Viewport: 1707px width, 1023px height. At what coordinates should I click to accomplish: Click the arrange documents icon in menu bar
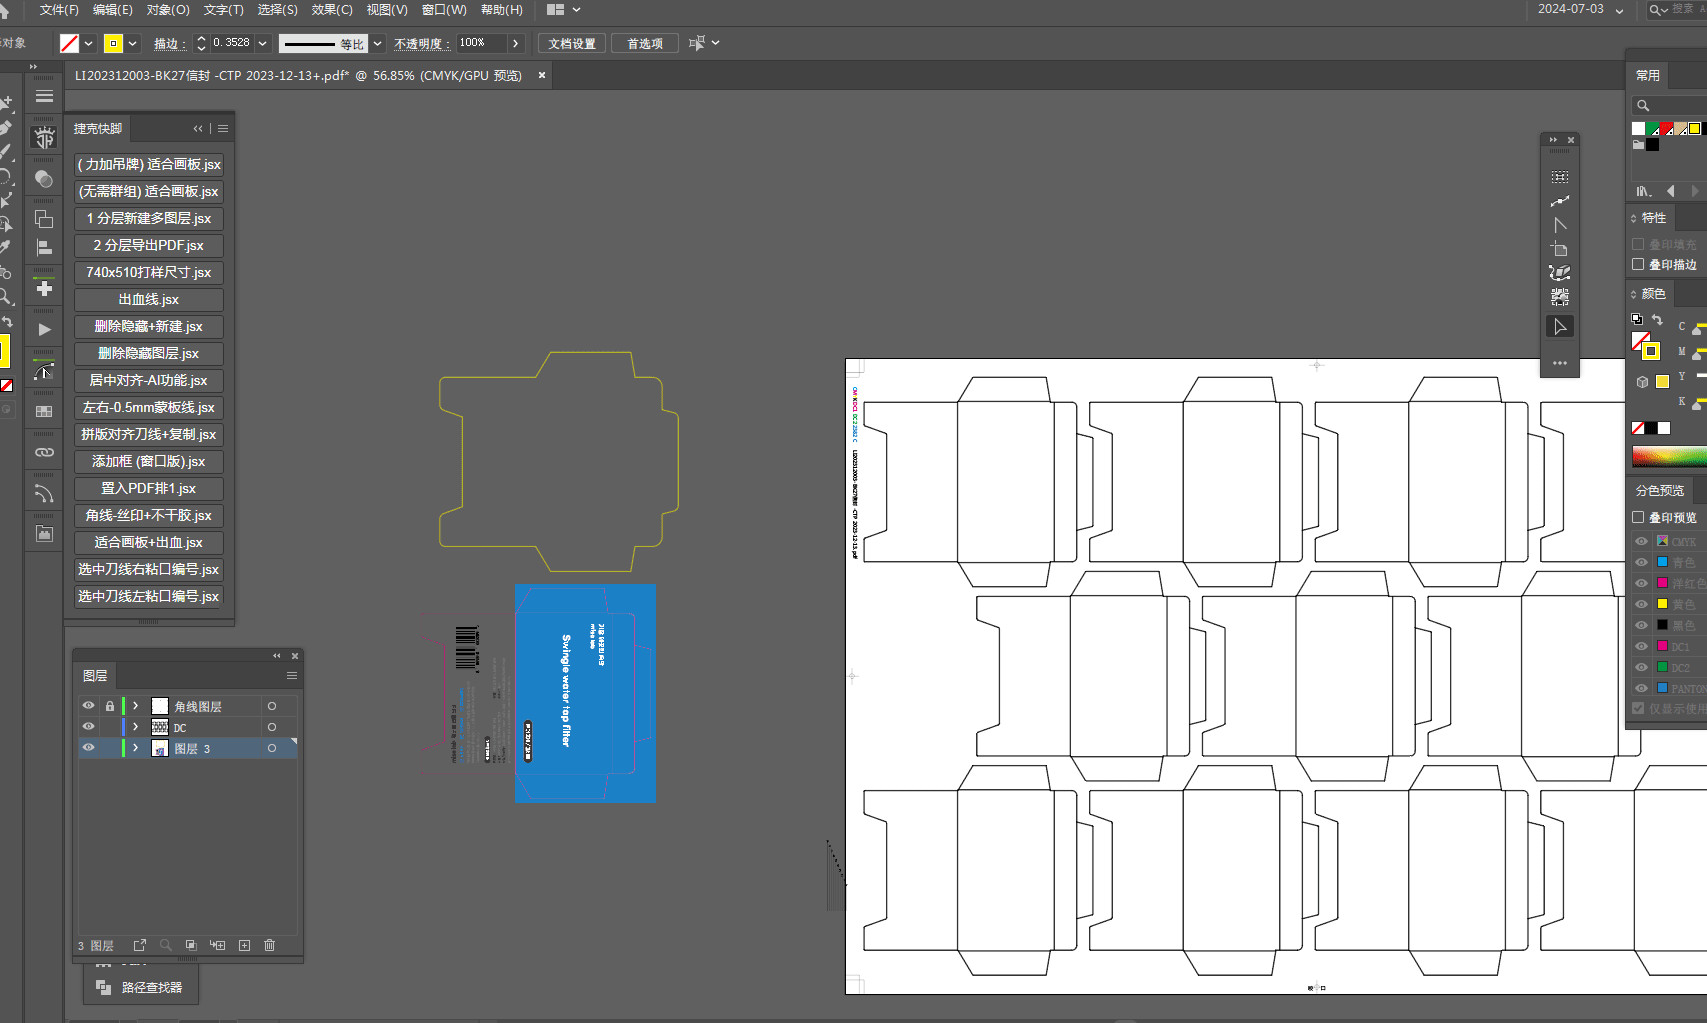coord(556,10)
